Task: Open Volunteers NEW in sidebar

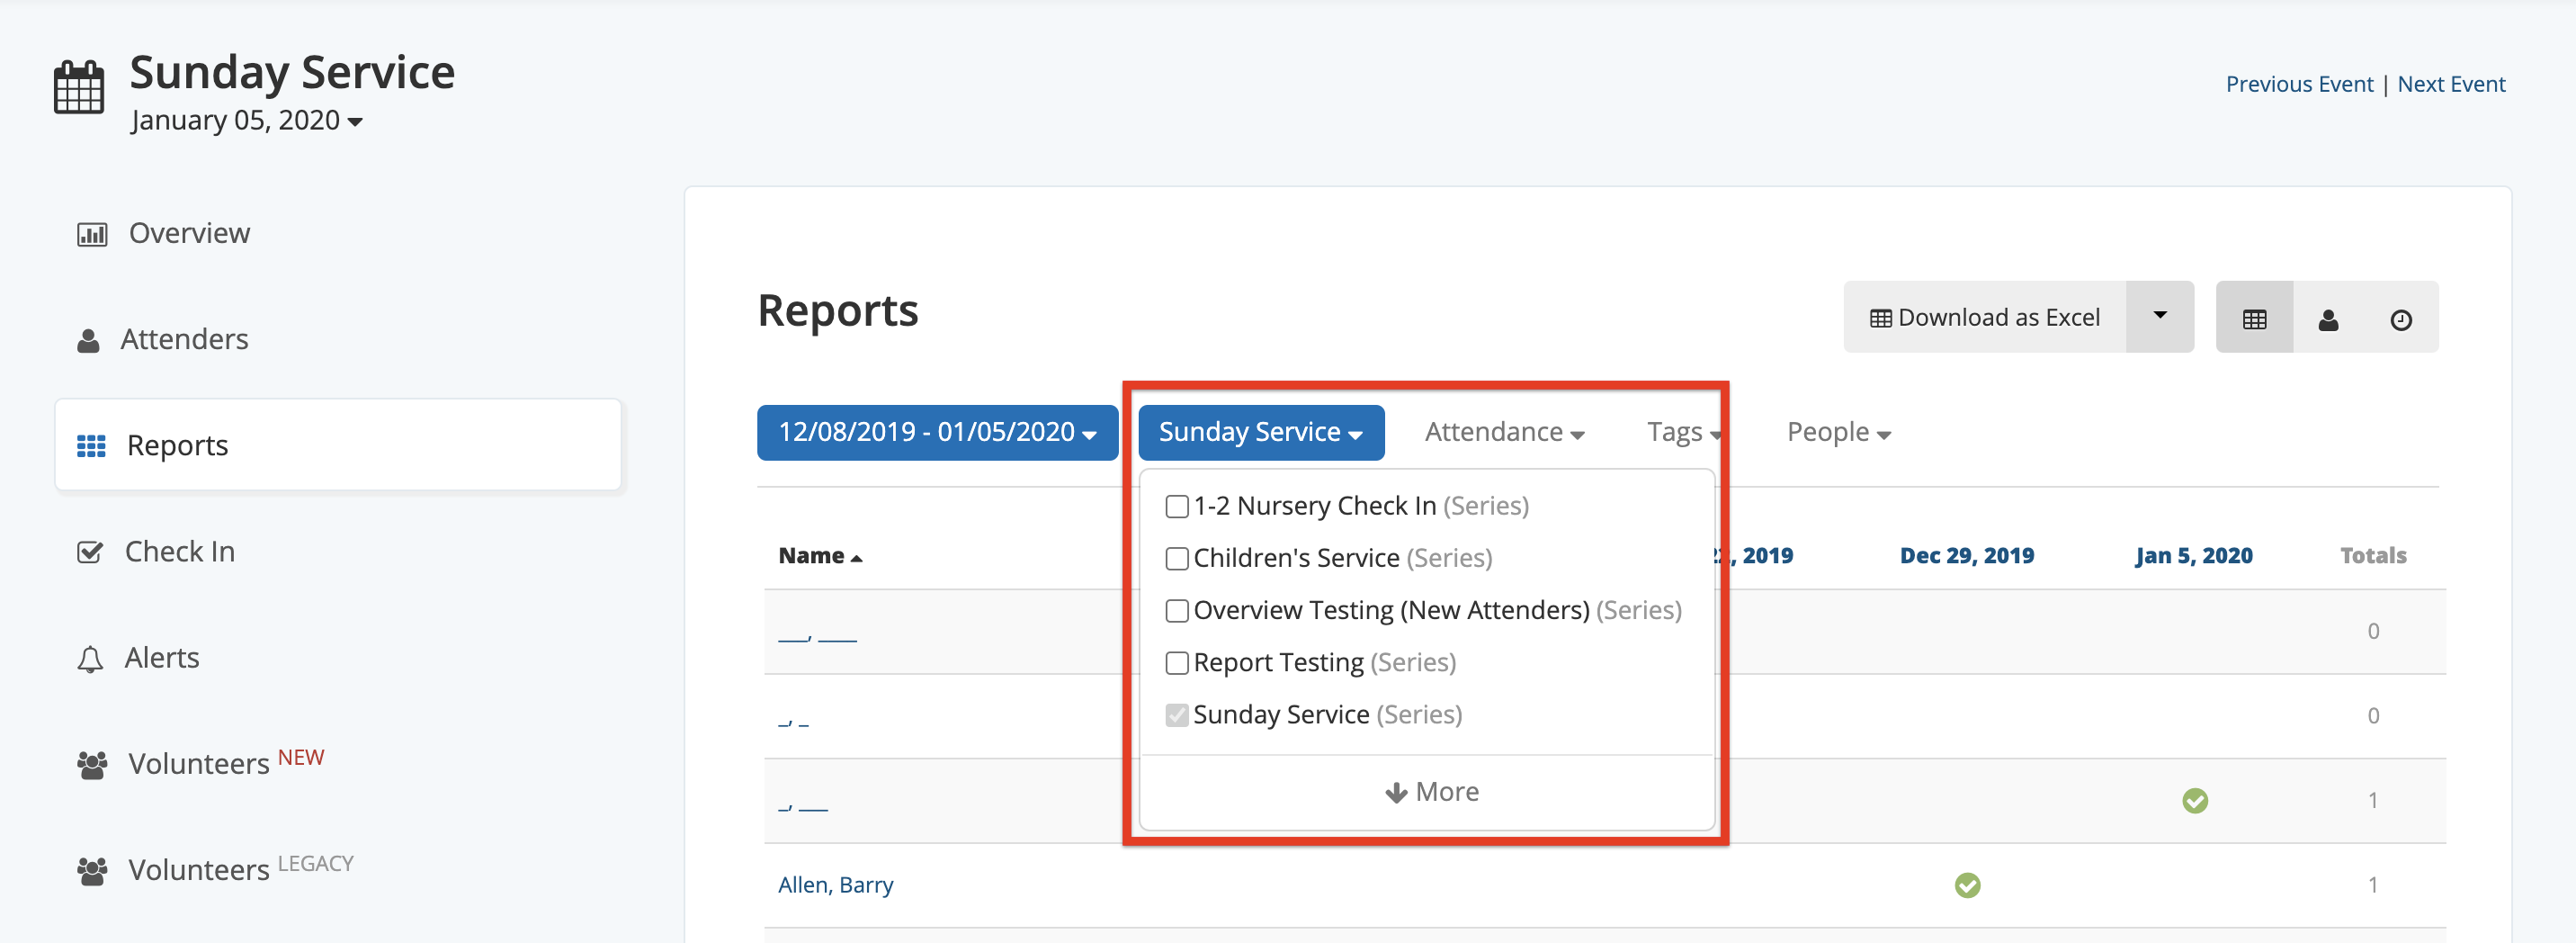Action: (226, 763)
